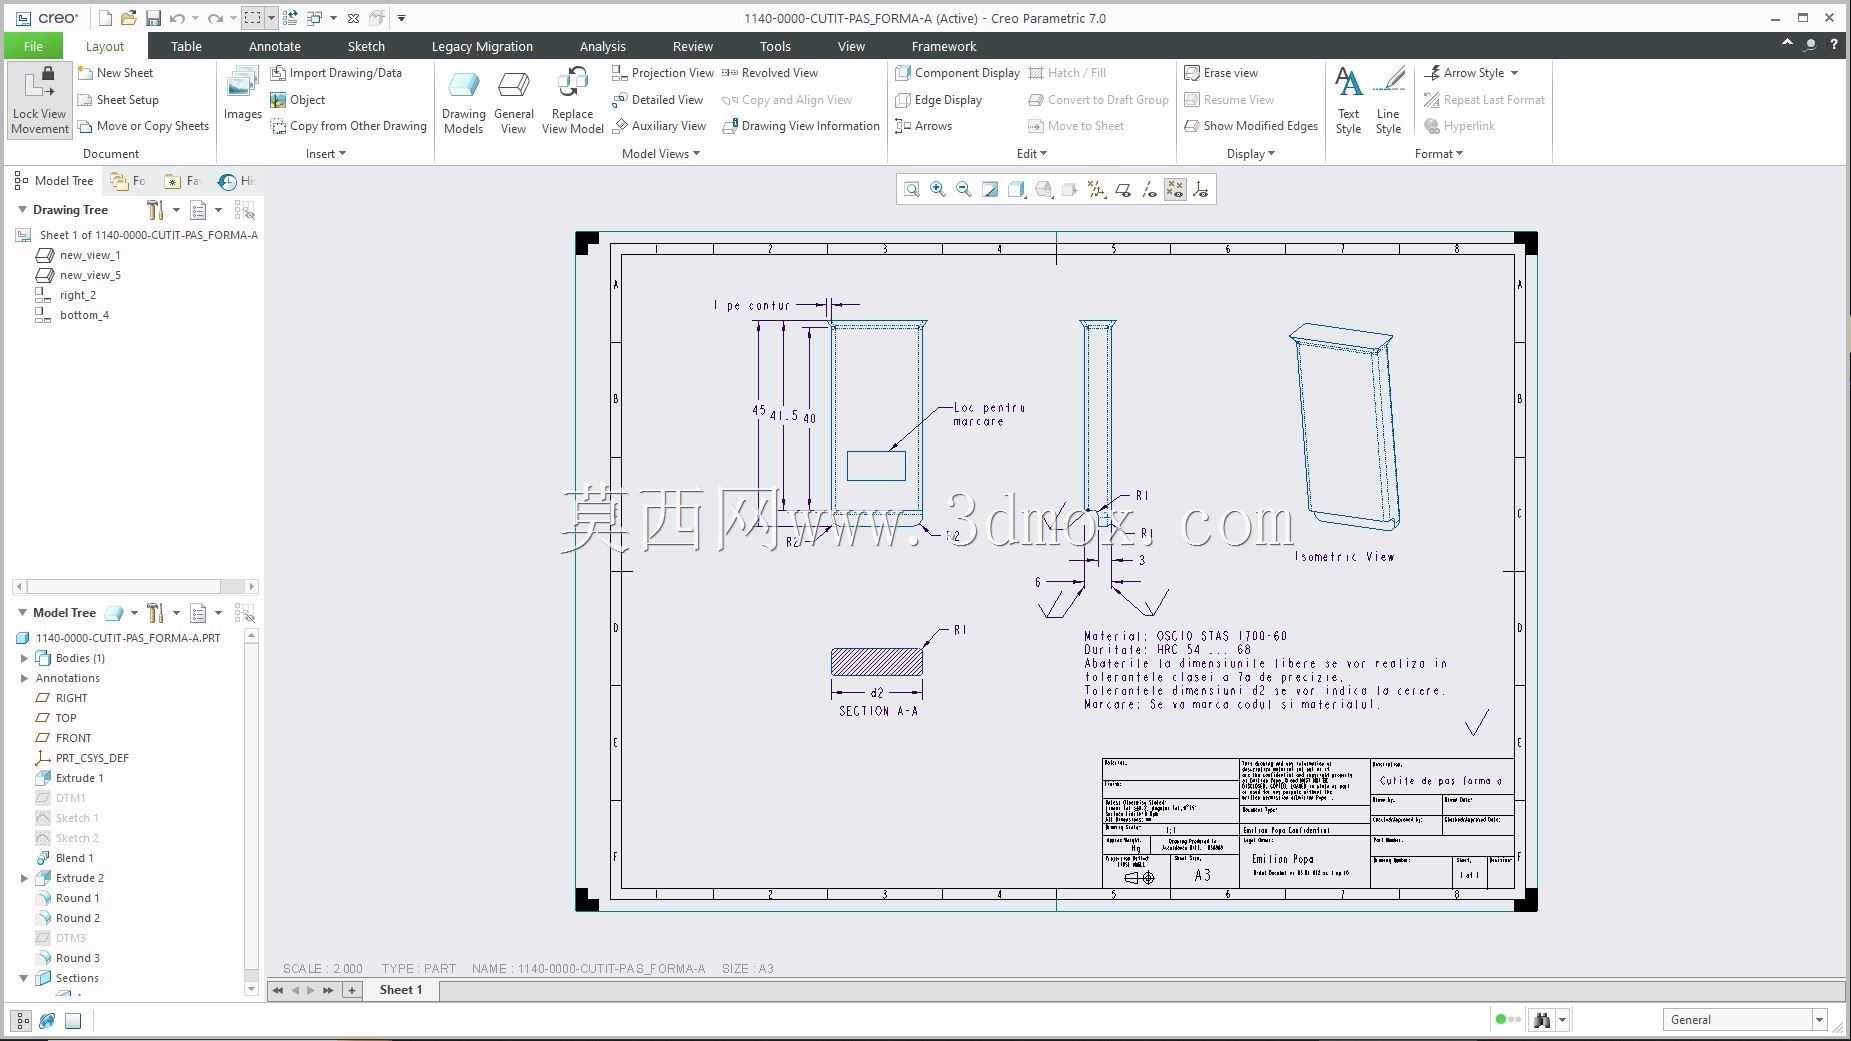Click the Images icon in Insert group

pos(242,94)
